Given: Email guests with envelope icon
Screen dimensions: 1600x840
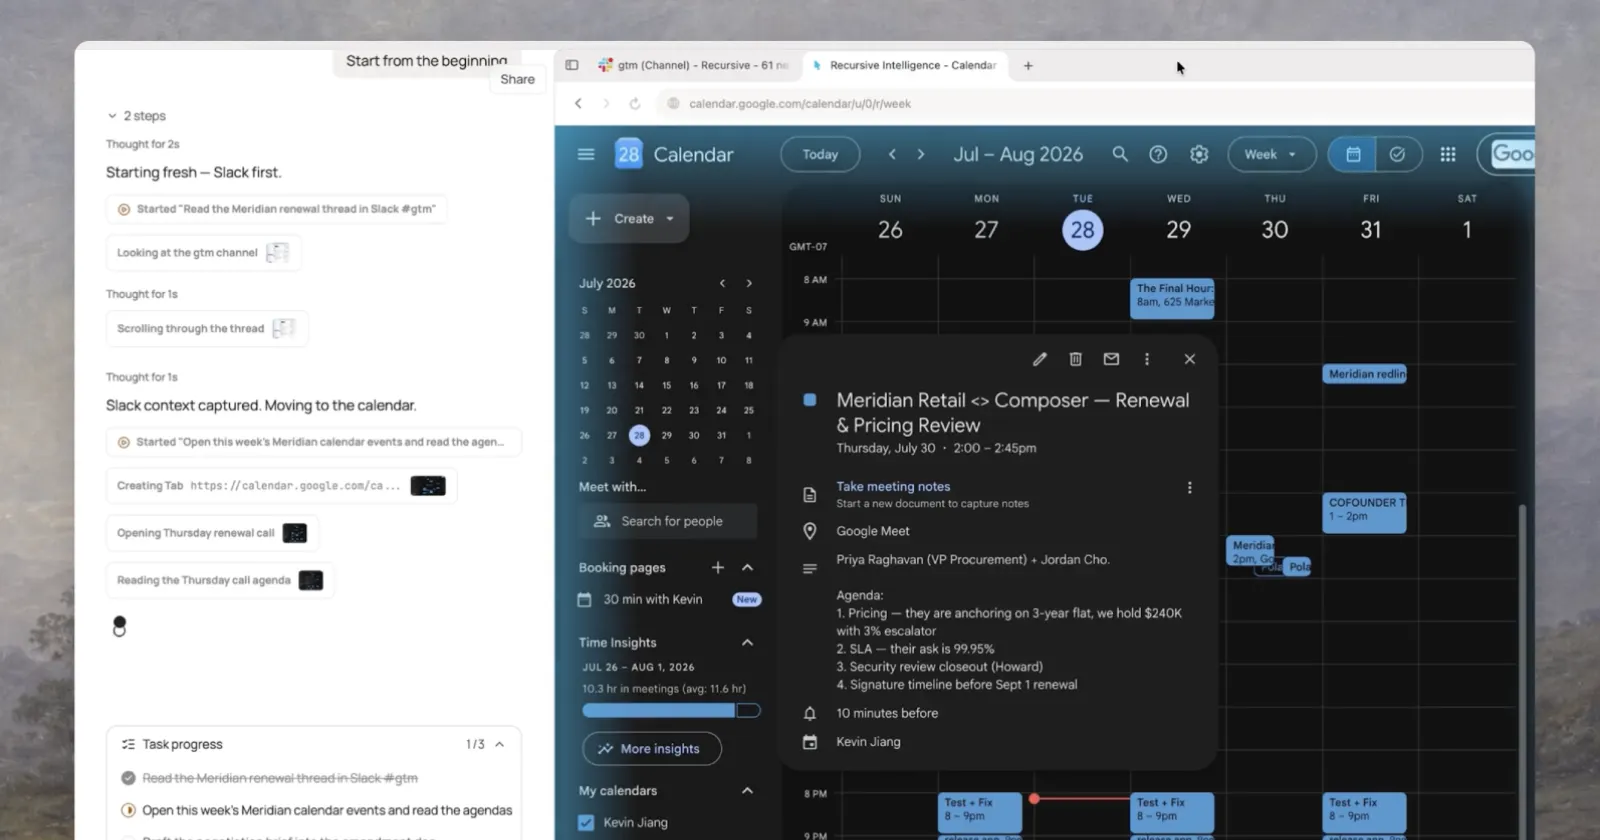Looking at the screenshot, I should pos(1111,359).
